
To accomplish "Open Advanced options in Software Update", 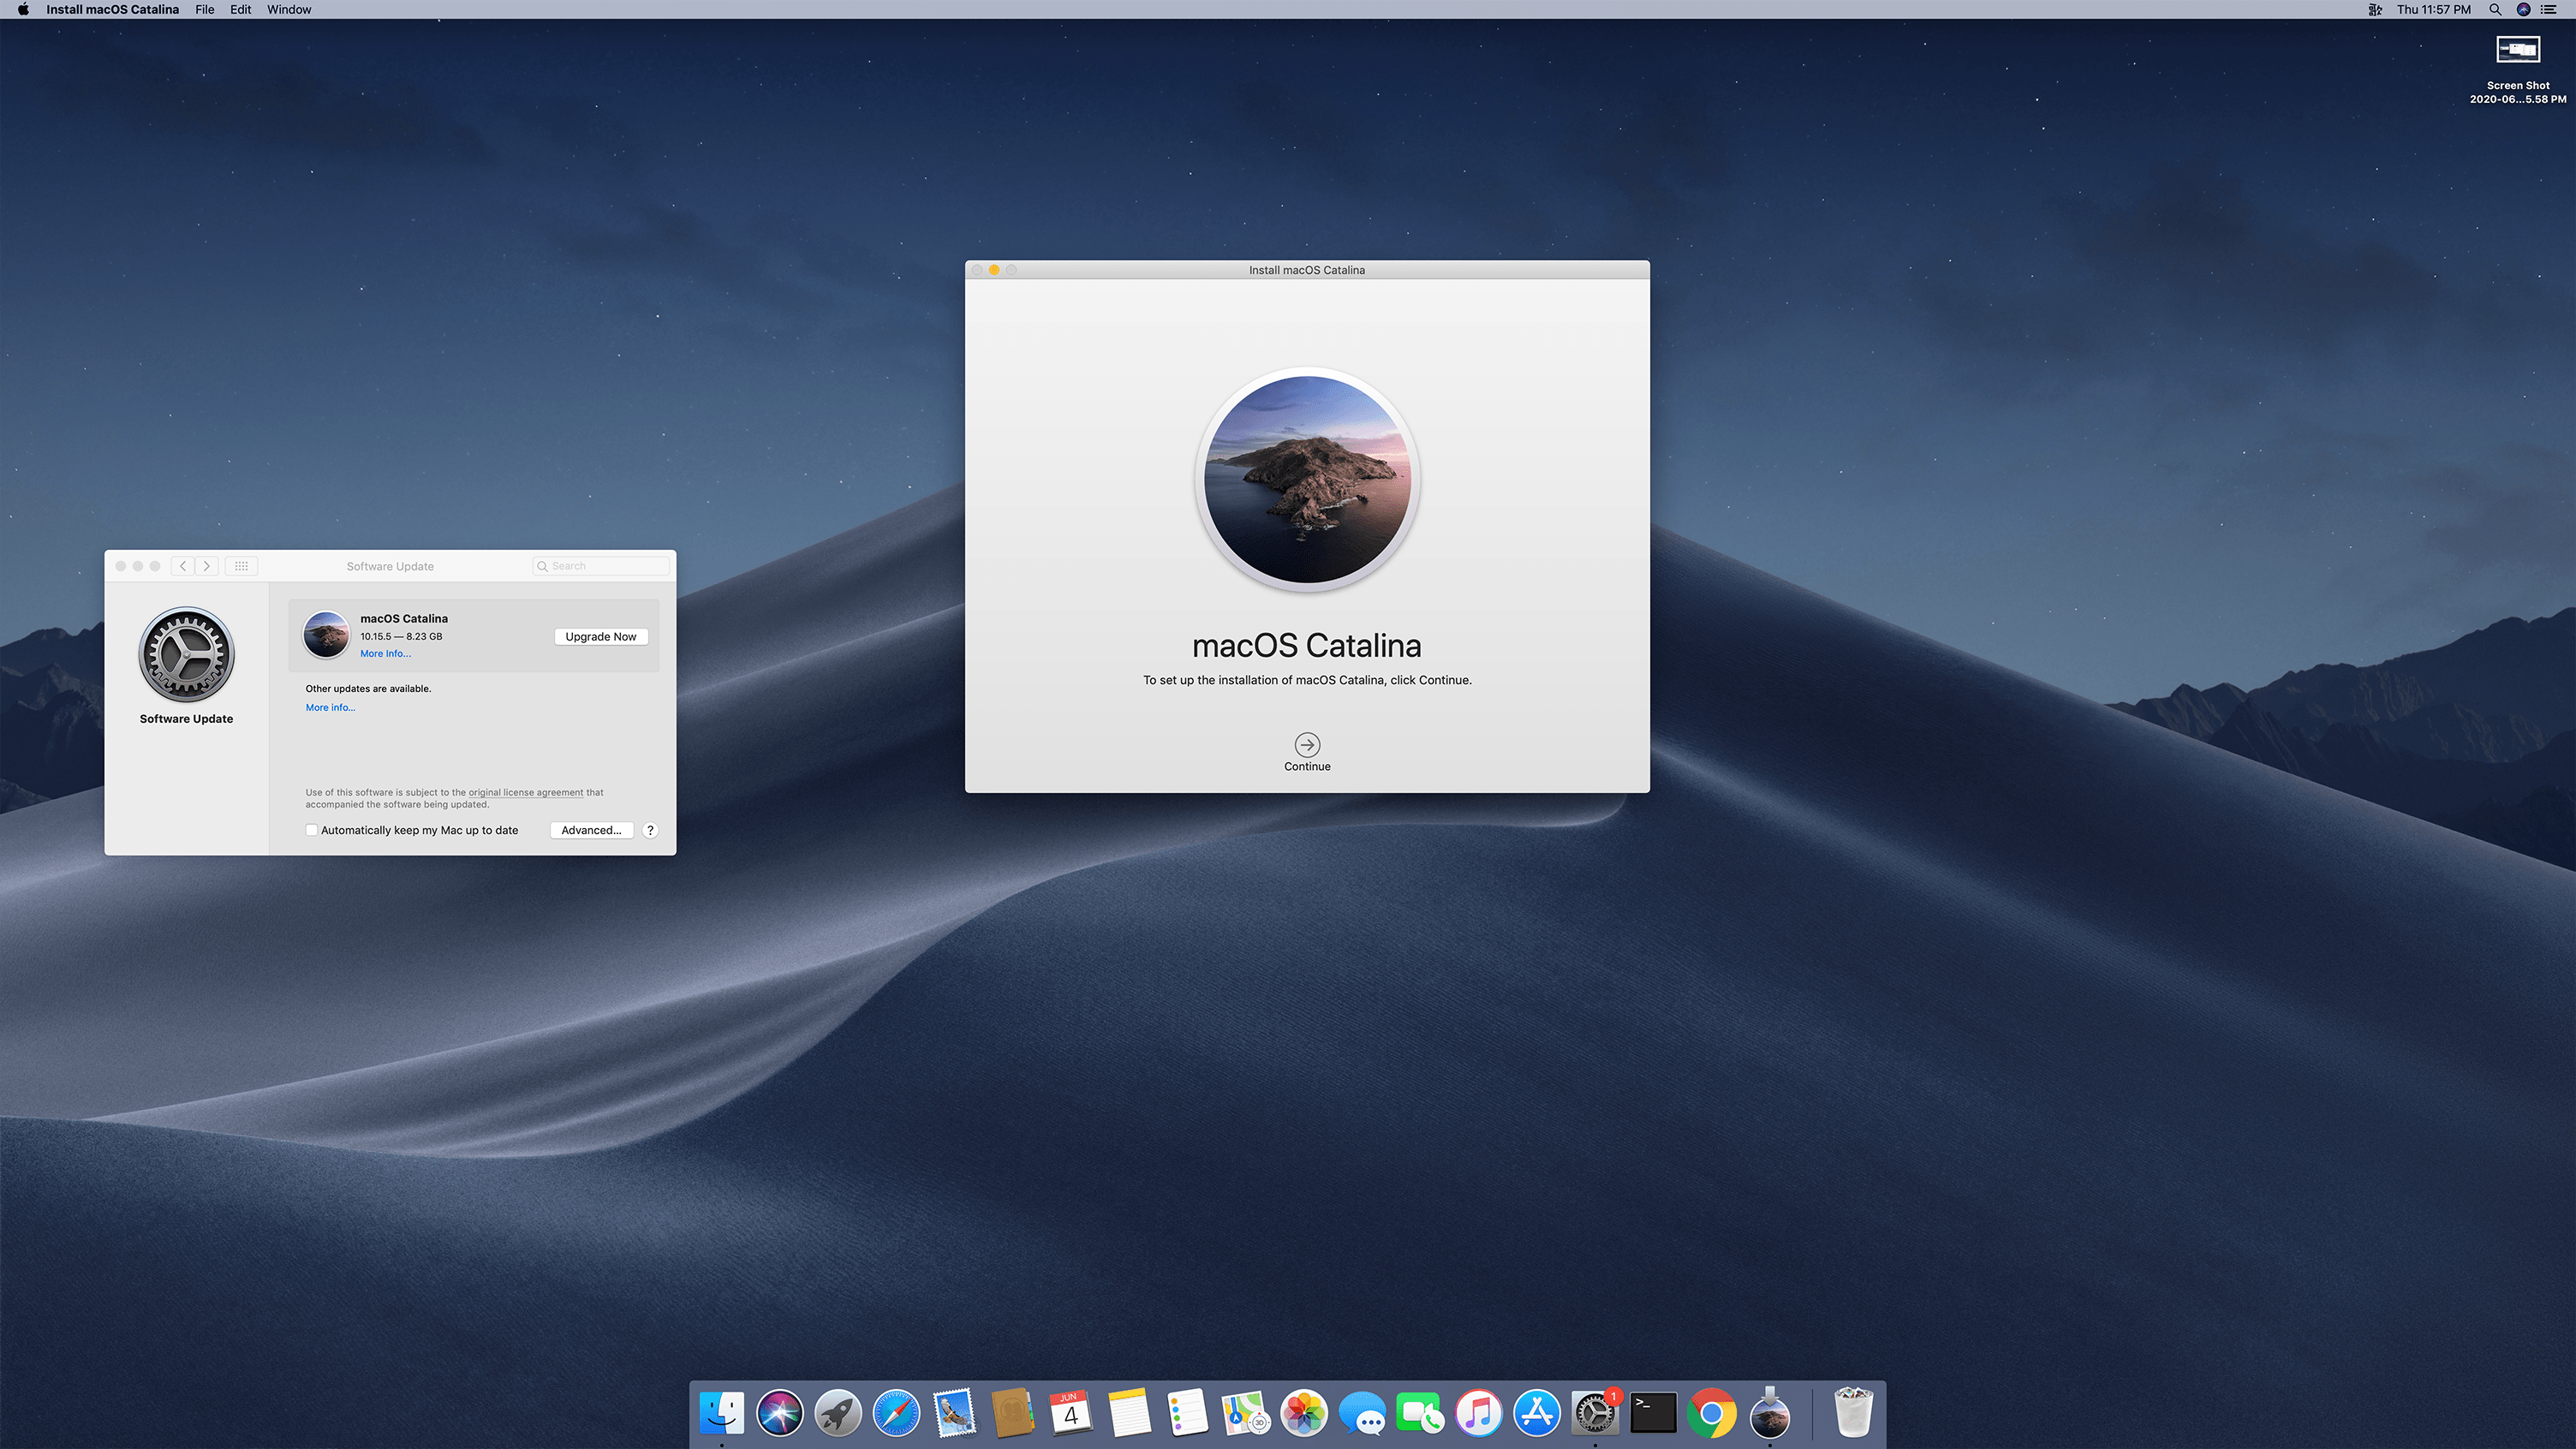I will 591,830.
